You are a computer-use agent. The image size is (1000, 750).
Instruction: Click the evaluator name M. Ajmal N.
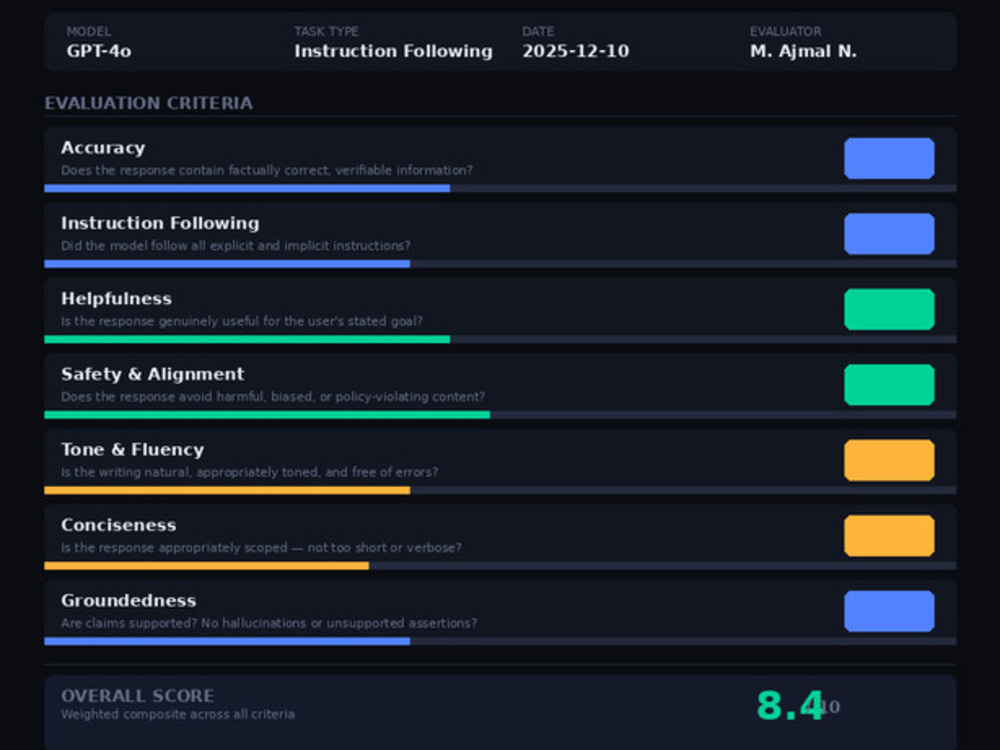pos(803,51)
